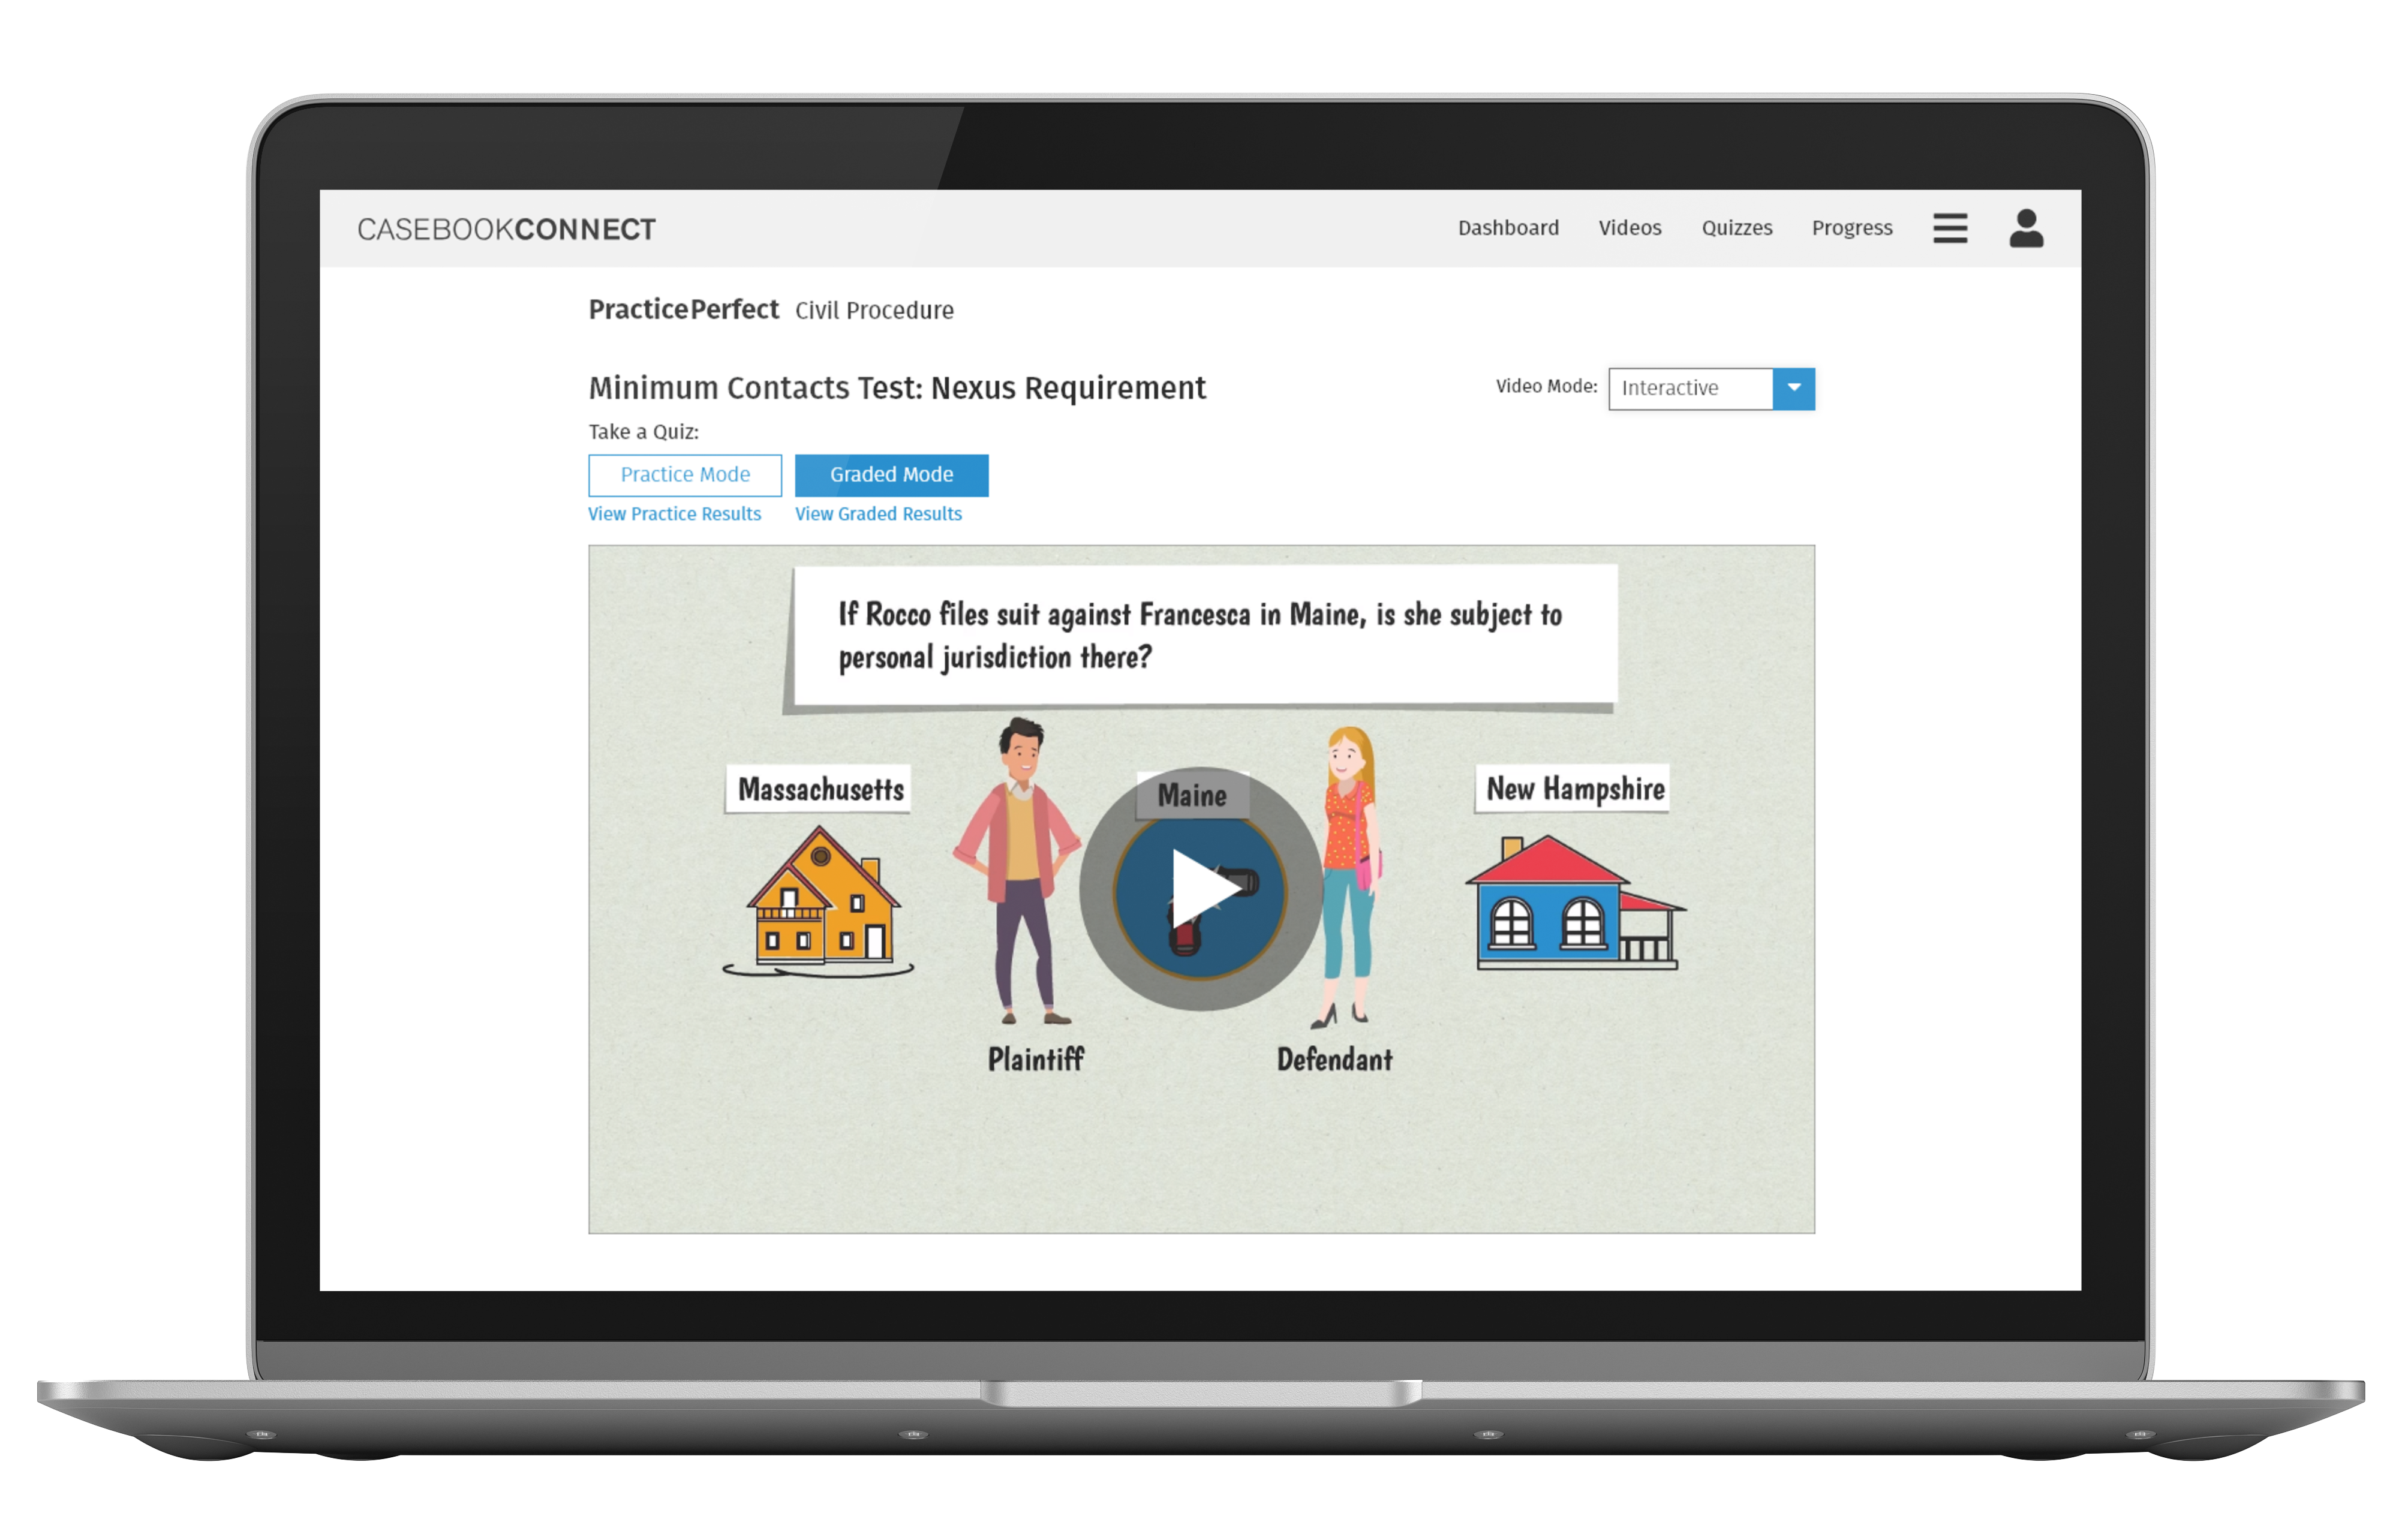Open the Videos menu item
The image size is (2408, 1522).
tap(1629, 228)
